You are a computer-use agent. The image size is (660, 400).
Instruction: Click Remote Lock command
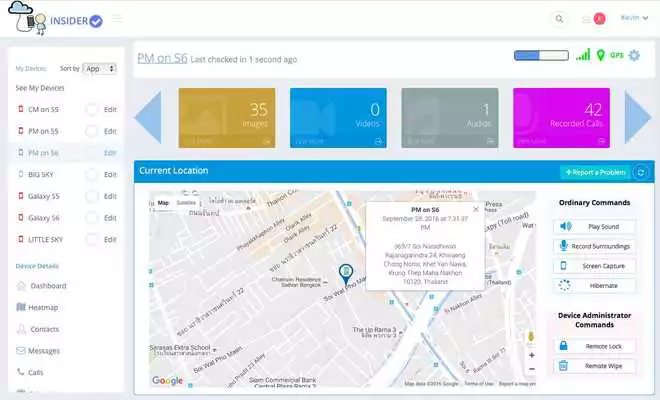pyautogui.click(x=594, y=346)
